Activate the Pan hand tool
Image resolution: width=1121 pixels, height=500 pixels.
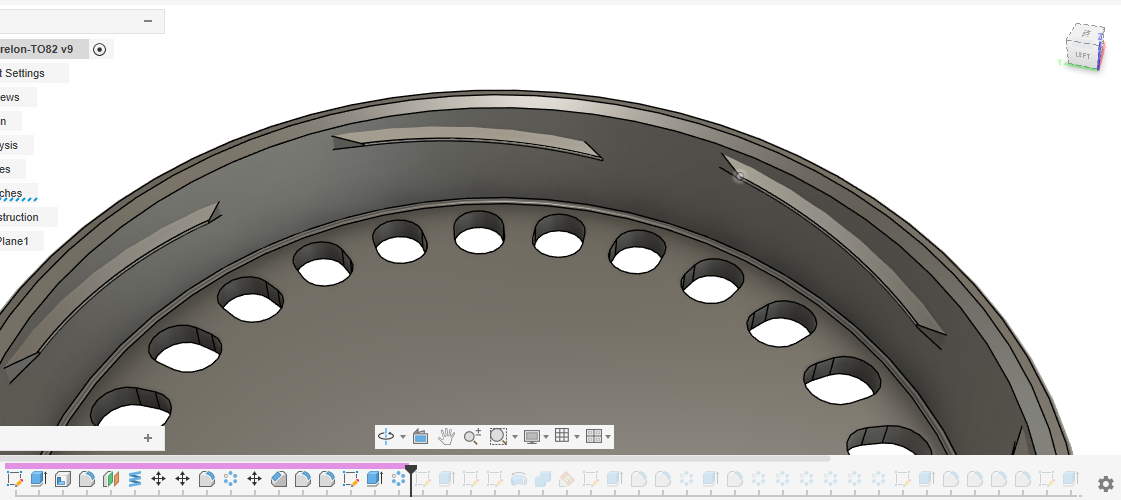point(446,436)
